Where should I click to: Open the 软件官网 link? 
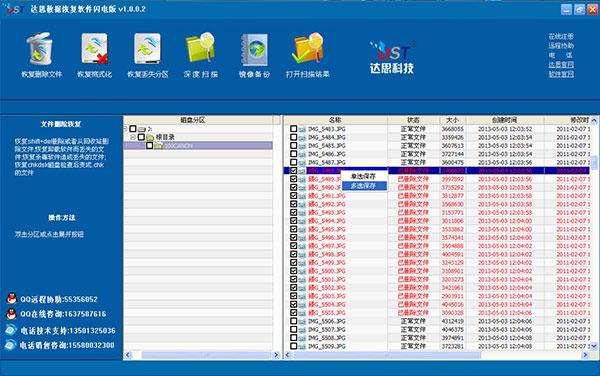(x=561, y=74)
